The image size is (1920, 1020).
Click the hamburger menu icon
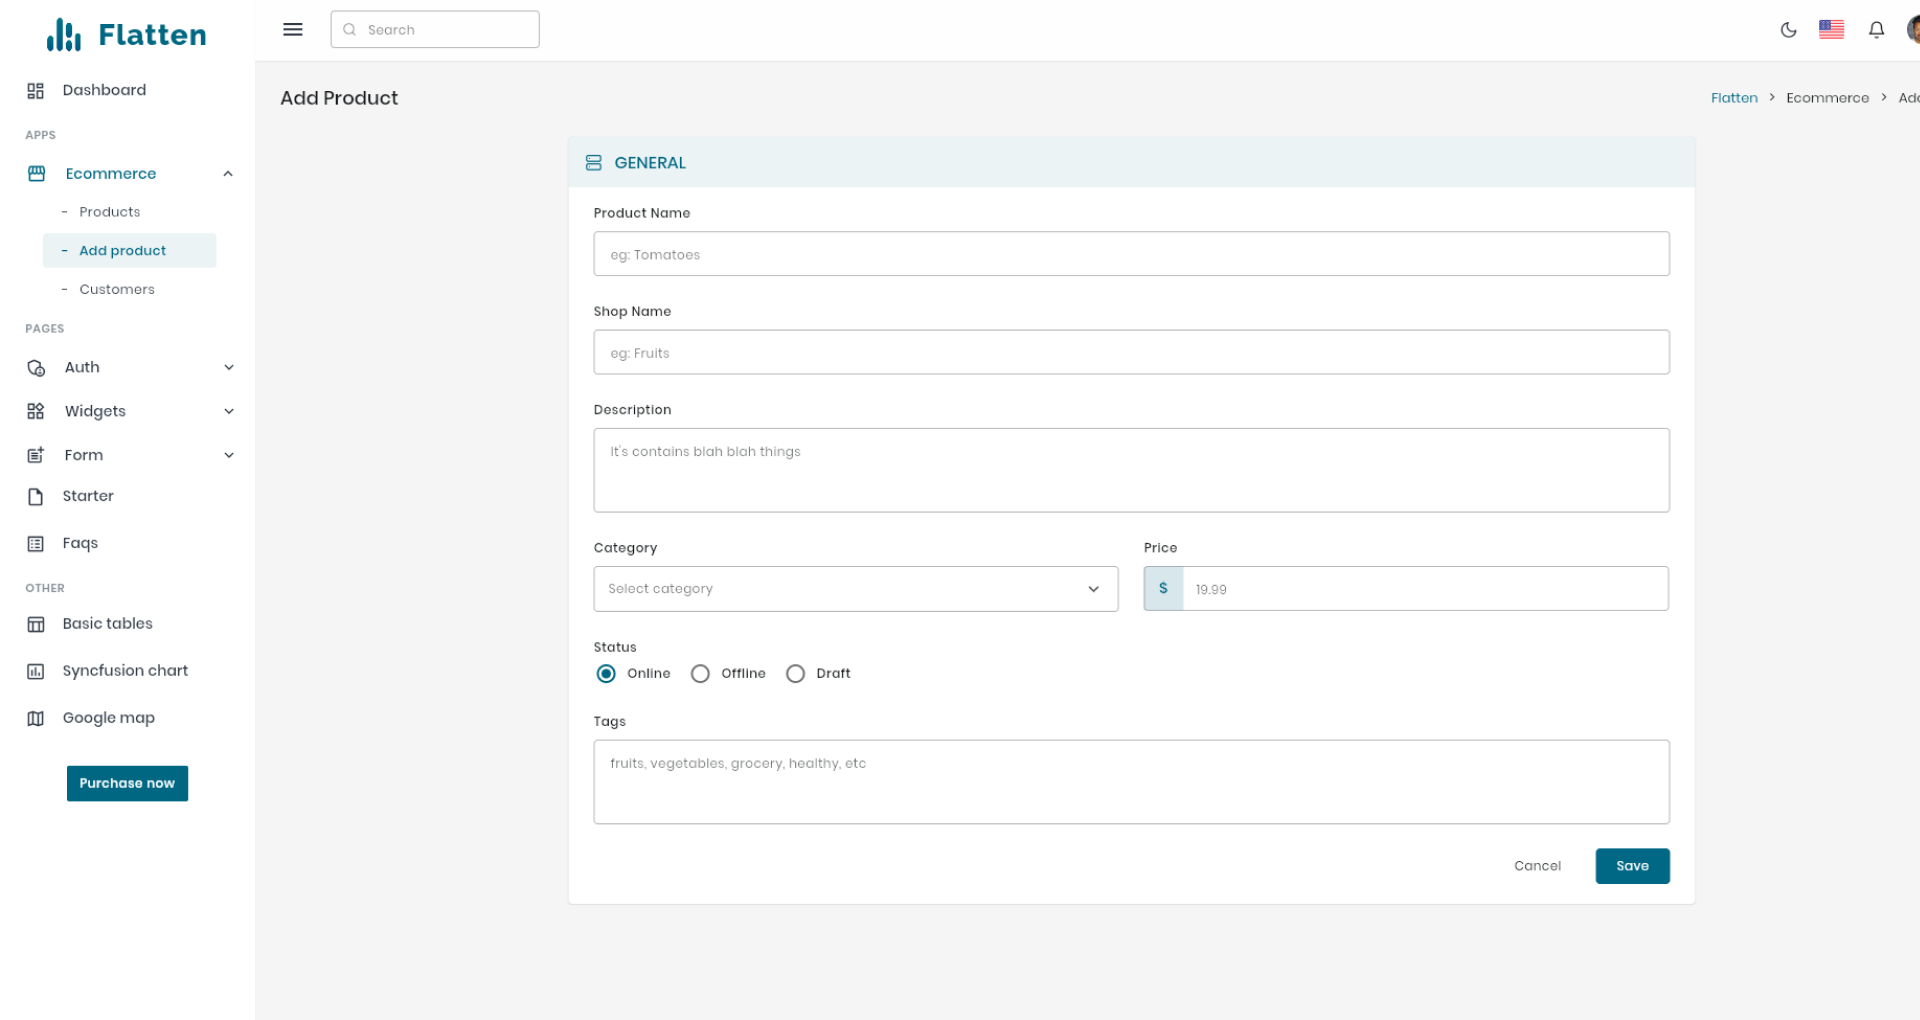(x=292, y=29)
